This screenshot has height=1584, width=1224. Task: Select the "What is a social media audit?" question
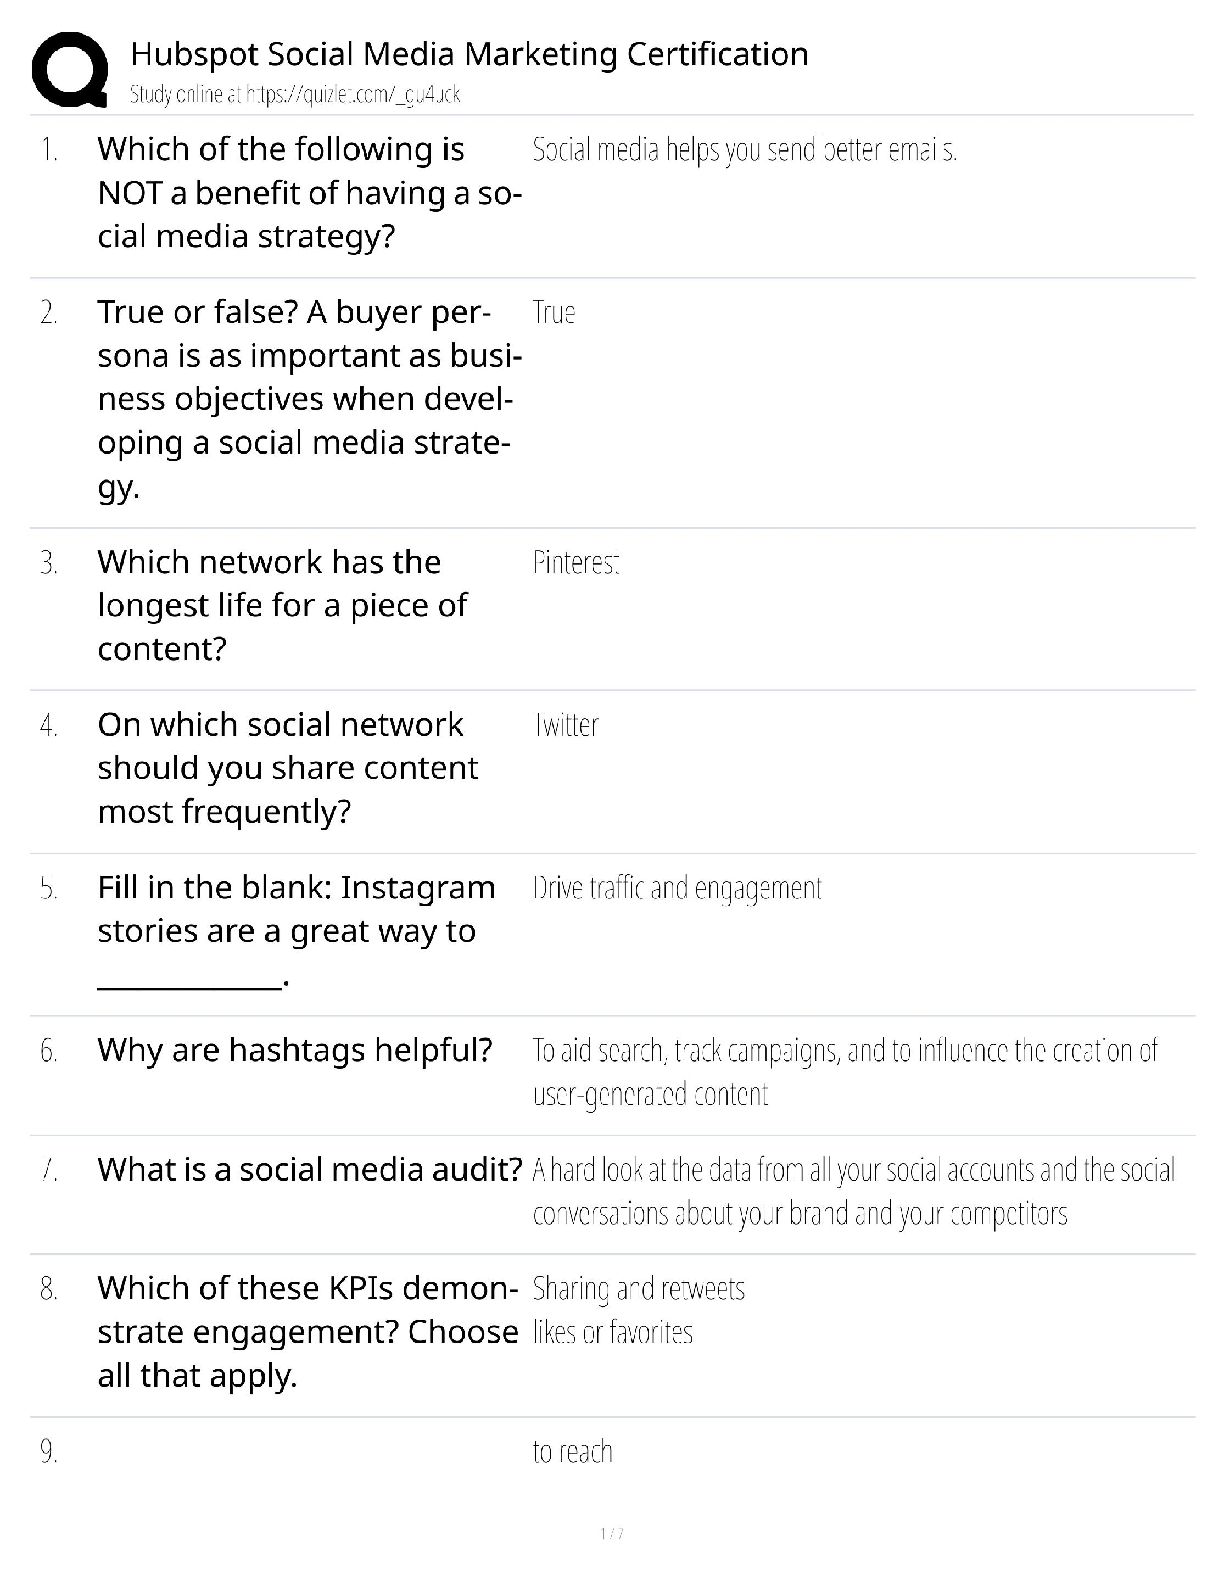point(310,1169)
